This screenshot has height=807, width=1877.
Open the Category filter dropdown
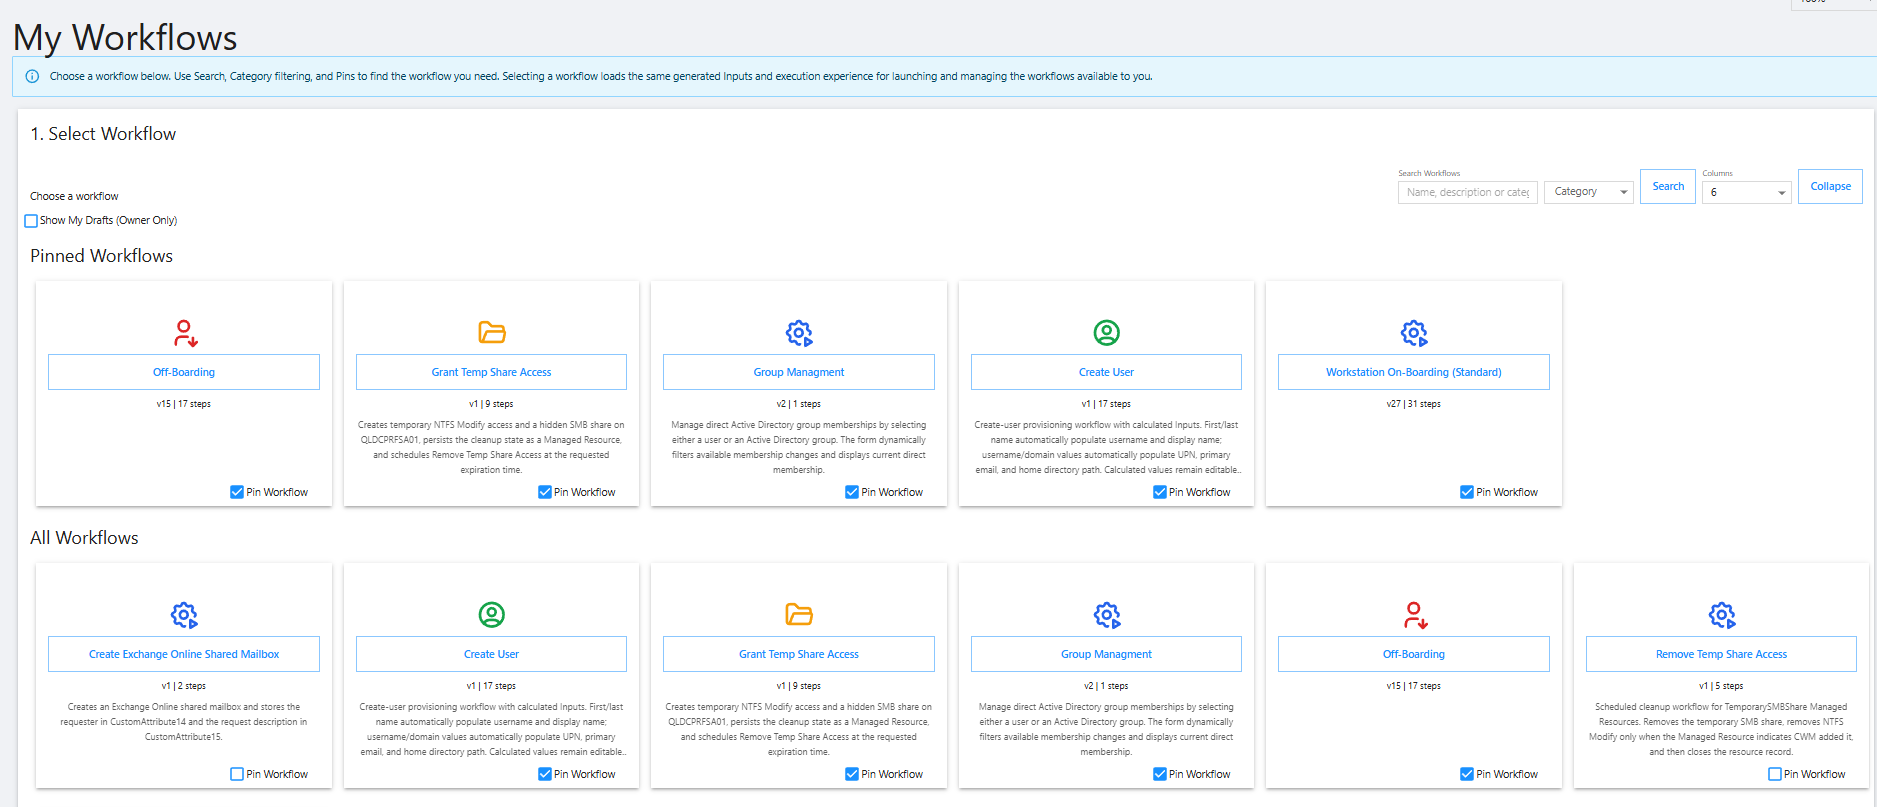(1589, 191)
